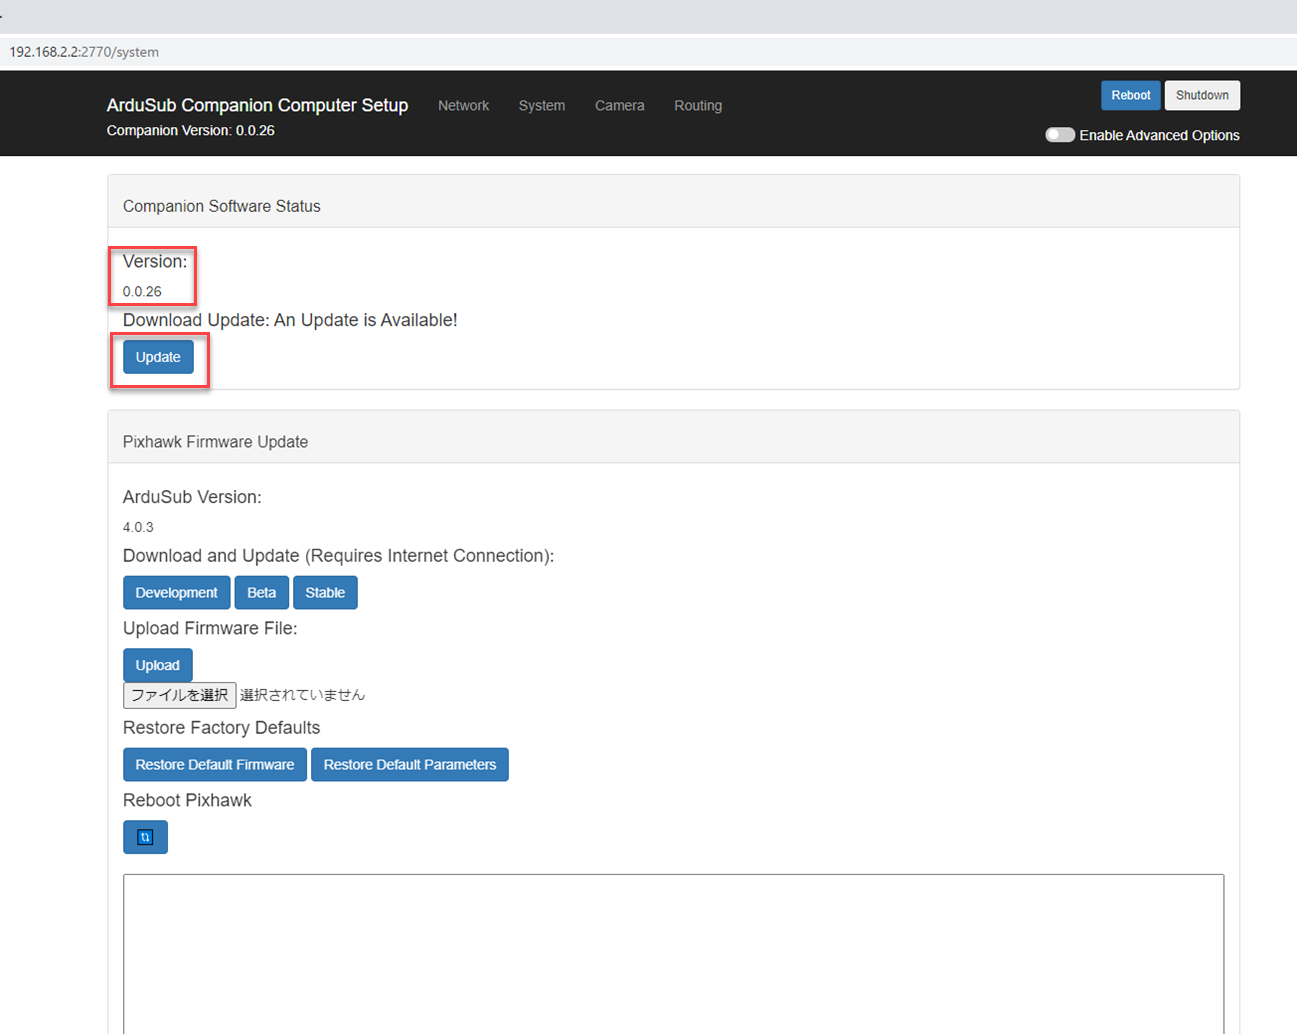Click the Upload firmware button
1297x1034 pixels.
157,665
